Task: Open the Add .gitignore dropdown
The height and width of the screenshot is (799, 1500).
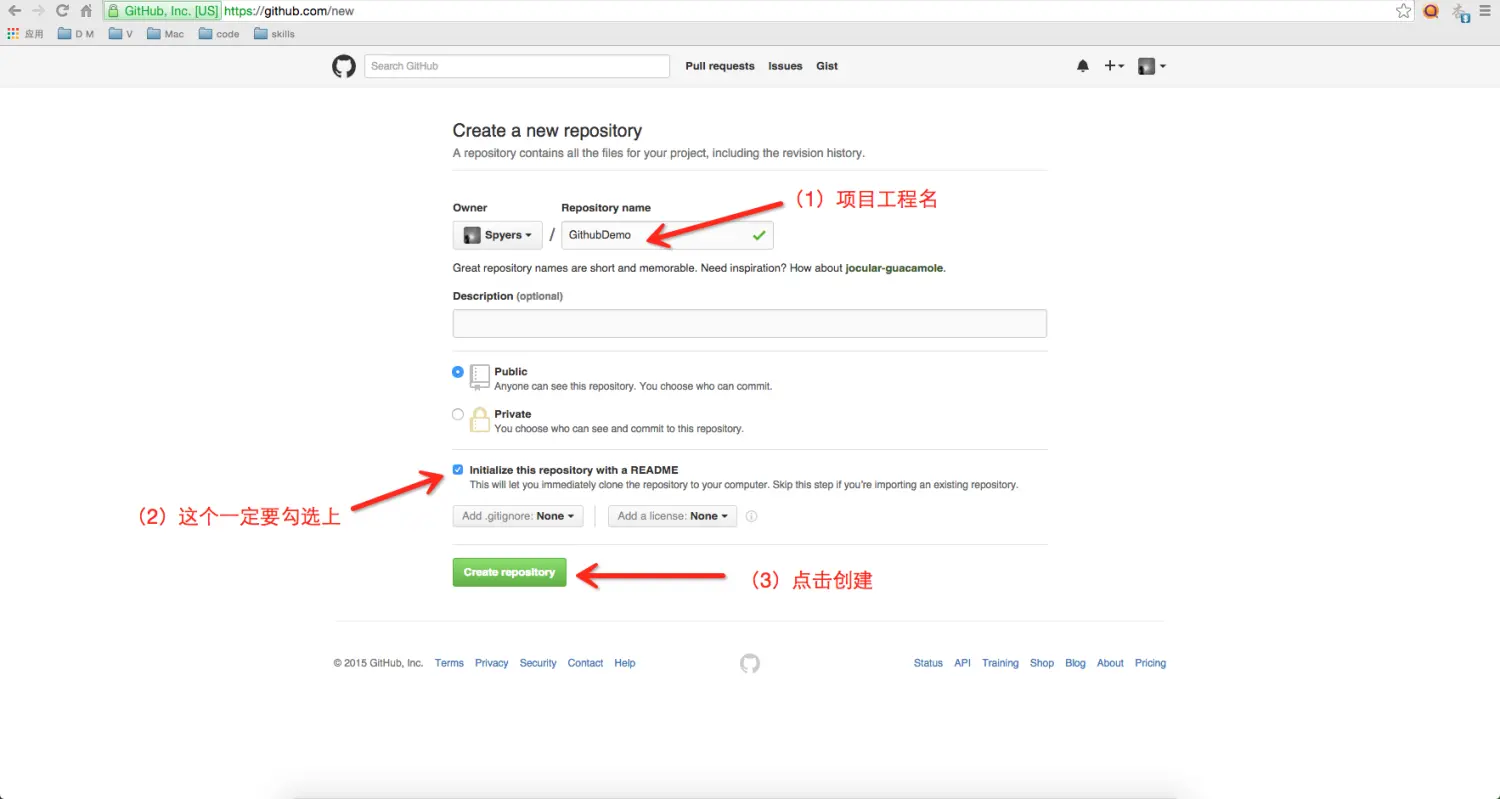Action: coord(518,516)
